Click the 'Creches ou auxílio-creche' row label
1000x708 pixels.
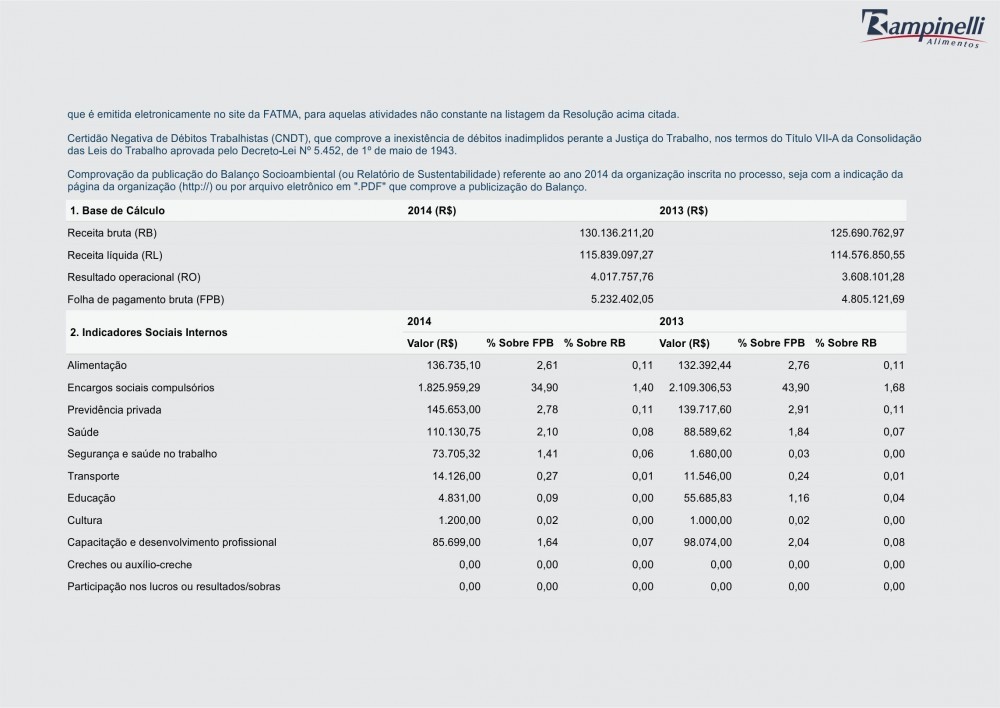click(x=129, y=564)
